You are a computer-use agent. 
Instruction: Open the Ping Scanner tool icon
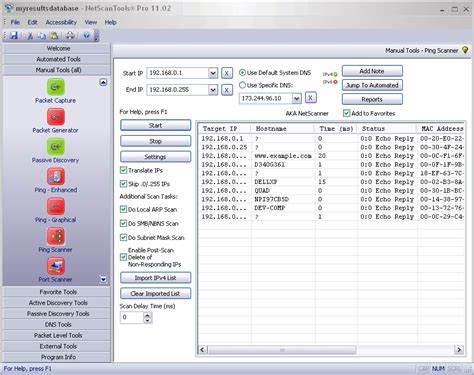point(56,236)
